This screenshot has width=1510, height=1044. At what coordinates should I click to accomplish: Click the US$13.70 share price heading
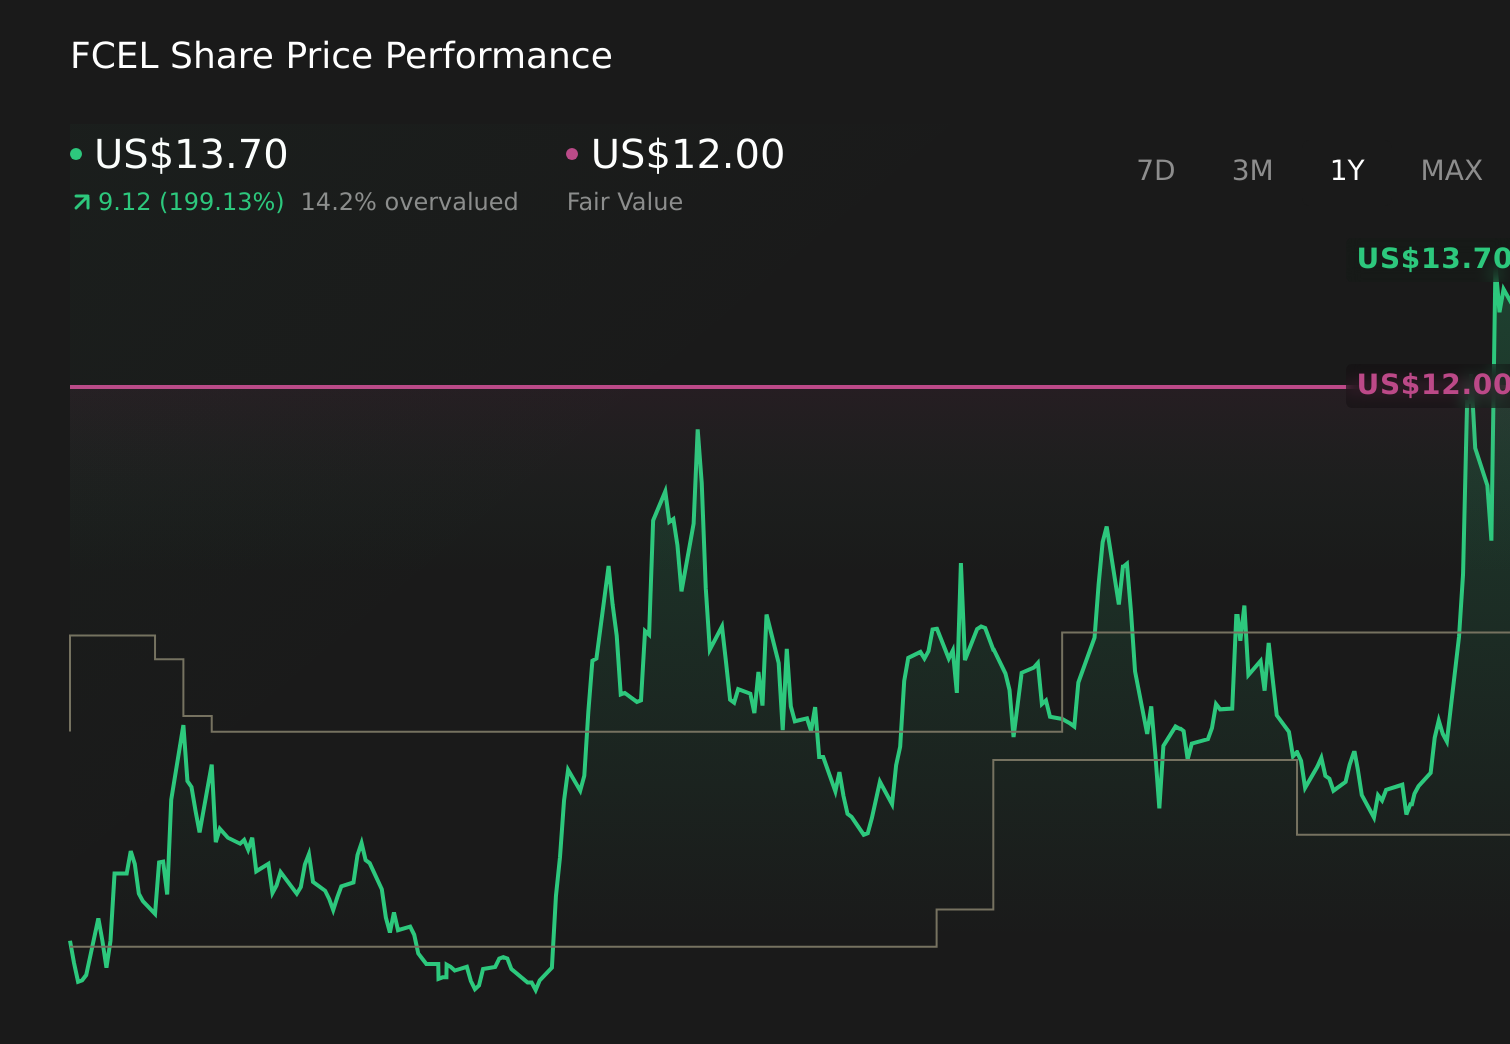[191, 155]
